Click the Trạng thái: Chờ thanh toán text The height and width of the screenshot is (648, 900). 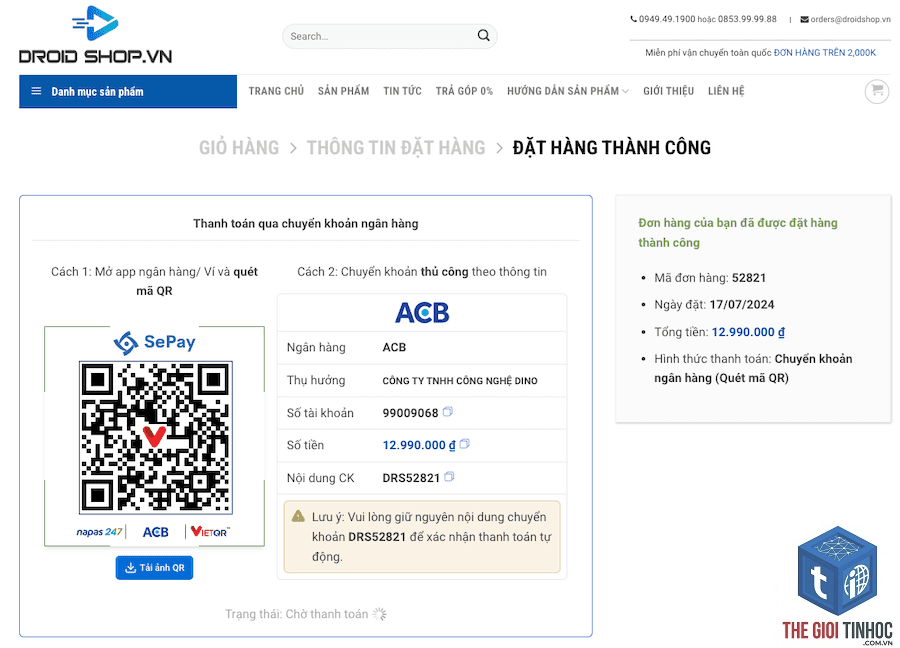pyautogui.click(x=297, y=614)
